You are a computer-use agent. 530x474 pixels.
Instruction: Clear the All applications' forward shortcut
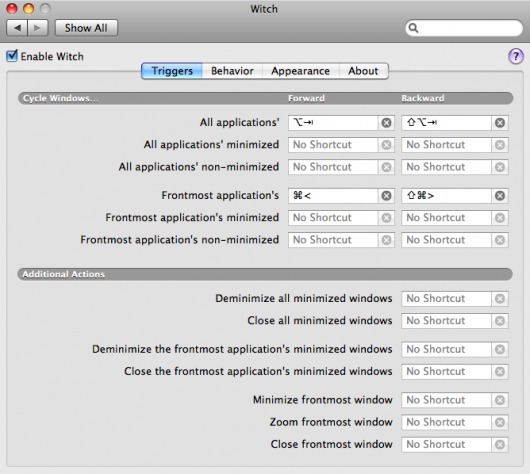coord(386,123)
